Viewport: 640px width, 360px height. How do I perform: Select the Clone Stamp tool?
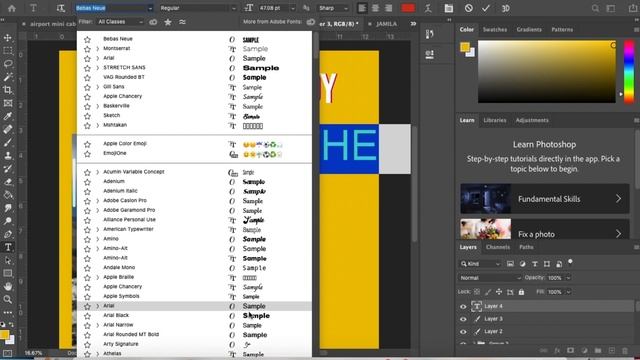(x=8, y=156)
